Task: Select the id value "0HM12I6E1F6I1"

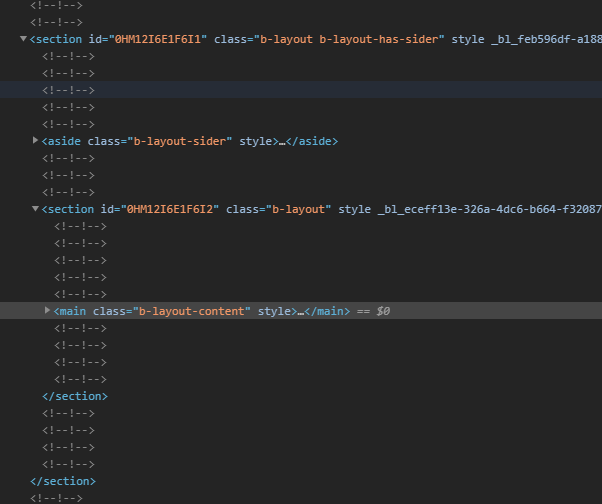Action: tap(158, 39)
